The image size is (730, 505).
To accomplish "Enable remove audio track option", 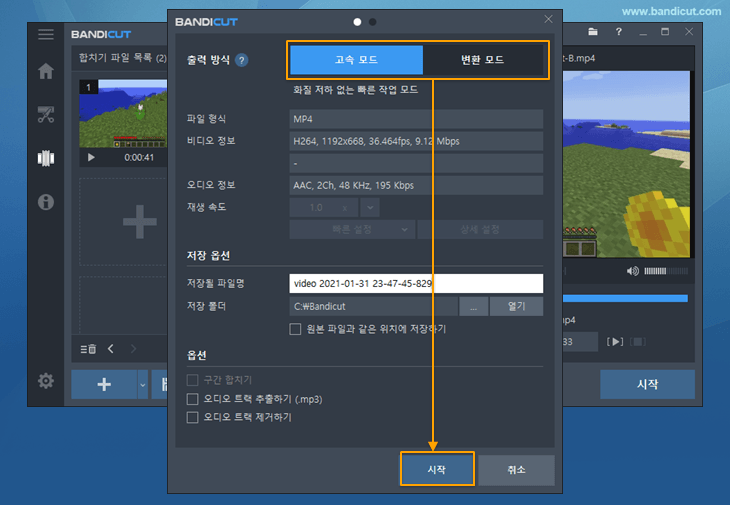I will 192,417.
